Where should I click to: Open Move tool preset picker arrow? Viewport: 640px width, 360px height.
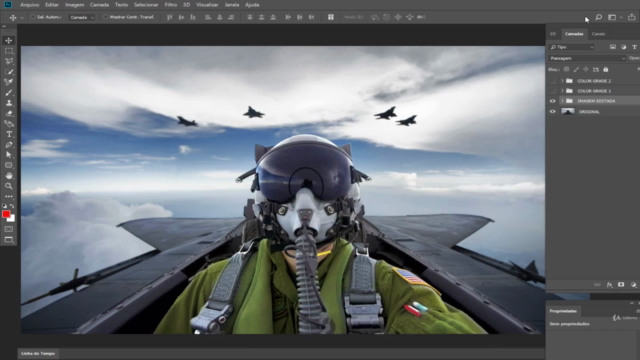tap(22, 18)
